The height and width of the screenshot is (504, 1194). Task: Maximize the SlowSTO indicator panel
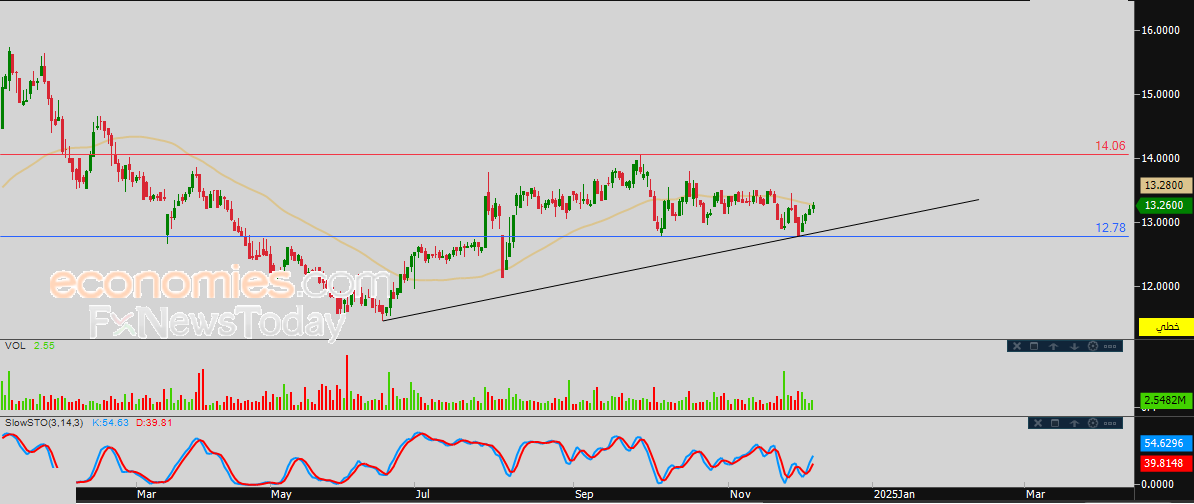[x=1055, y=423]
